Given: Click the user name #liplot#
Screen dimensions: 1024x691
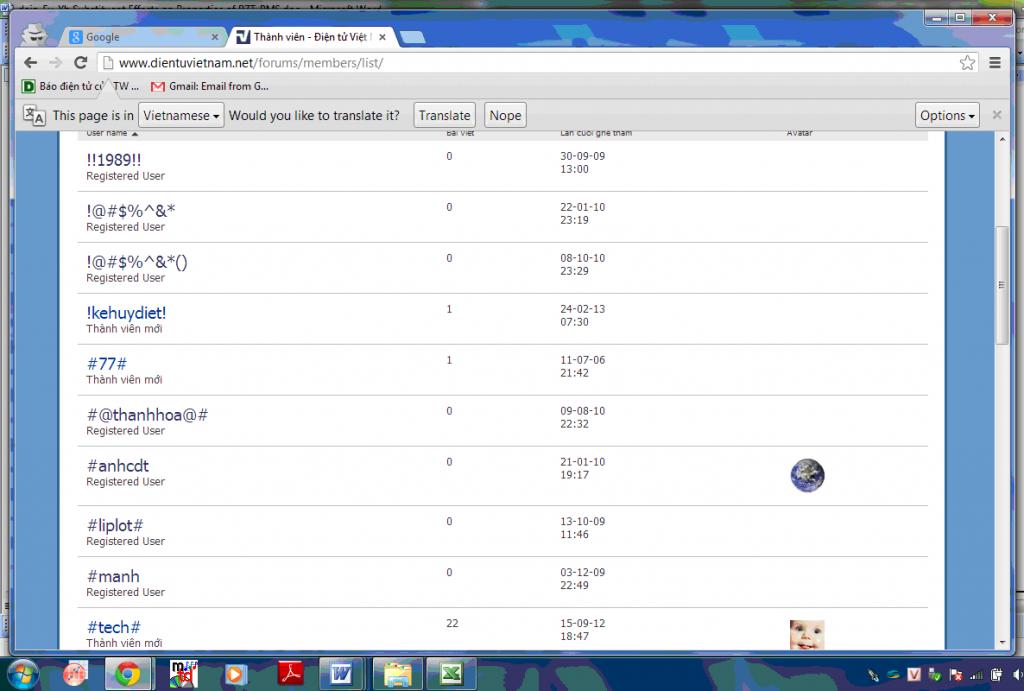Looking at the screenshot, I should (x=115, y=525).
